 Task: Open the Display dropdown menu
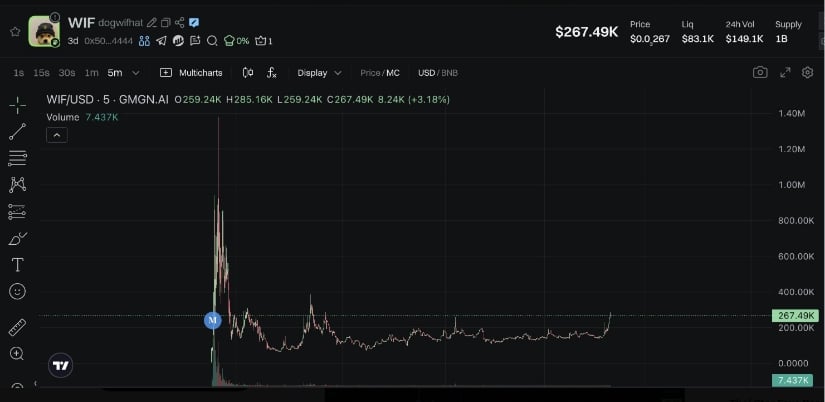coord(319,73)
